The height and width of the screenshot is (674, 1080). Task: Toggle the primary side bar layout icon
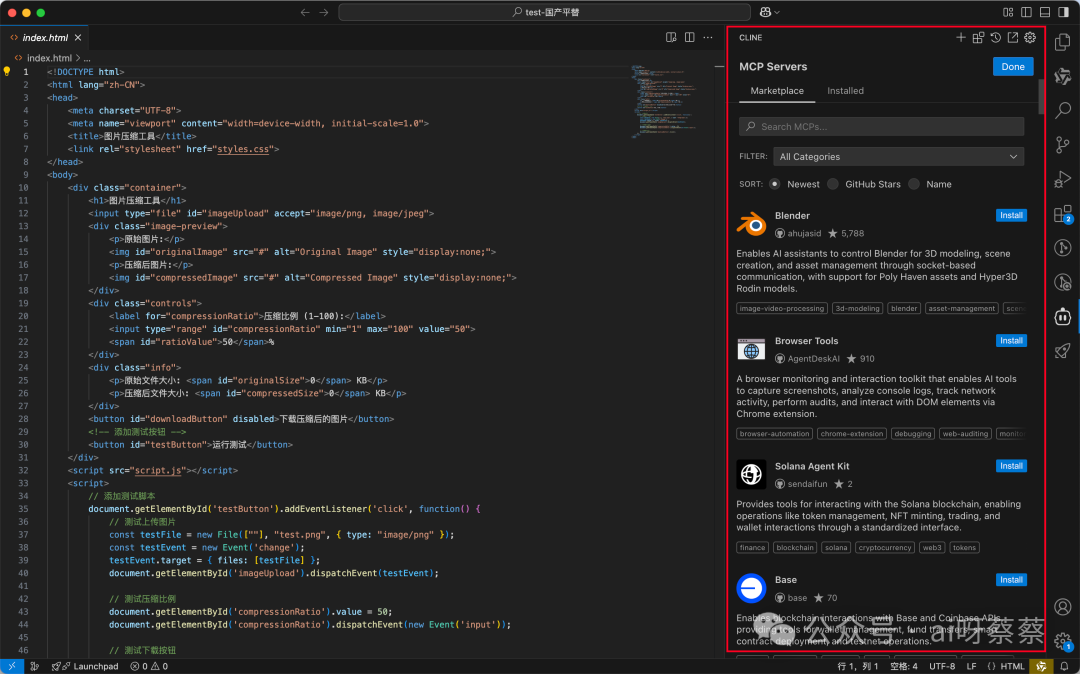[1026, 12]
